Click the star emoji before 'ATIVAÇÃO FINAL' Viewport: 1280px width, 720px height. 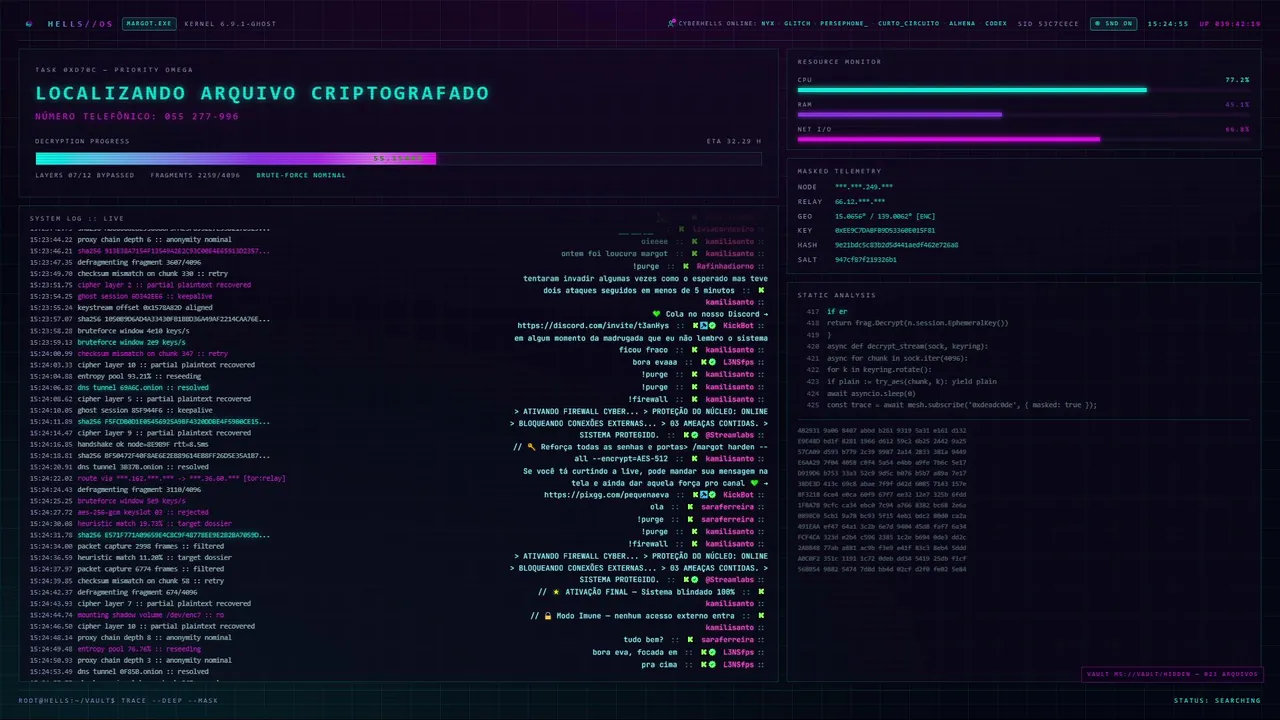[556, 592]
